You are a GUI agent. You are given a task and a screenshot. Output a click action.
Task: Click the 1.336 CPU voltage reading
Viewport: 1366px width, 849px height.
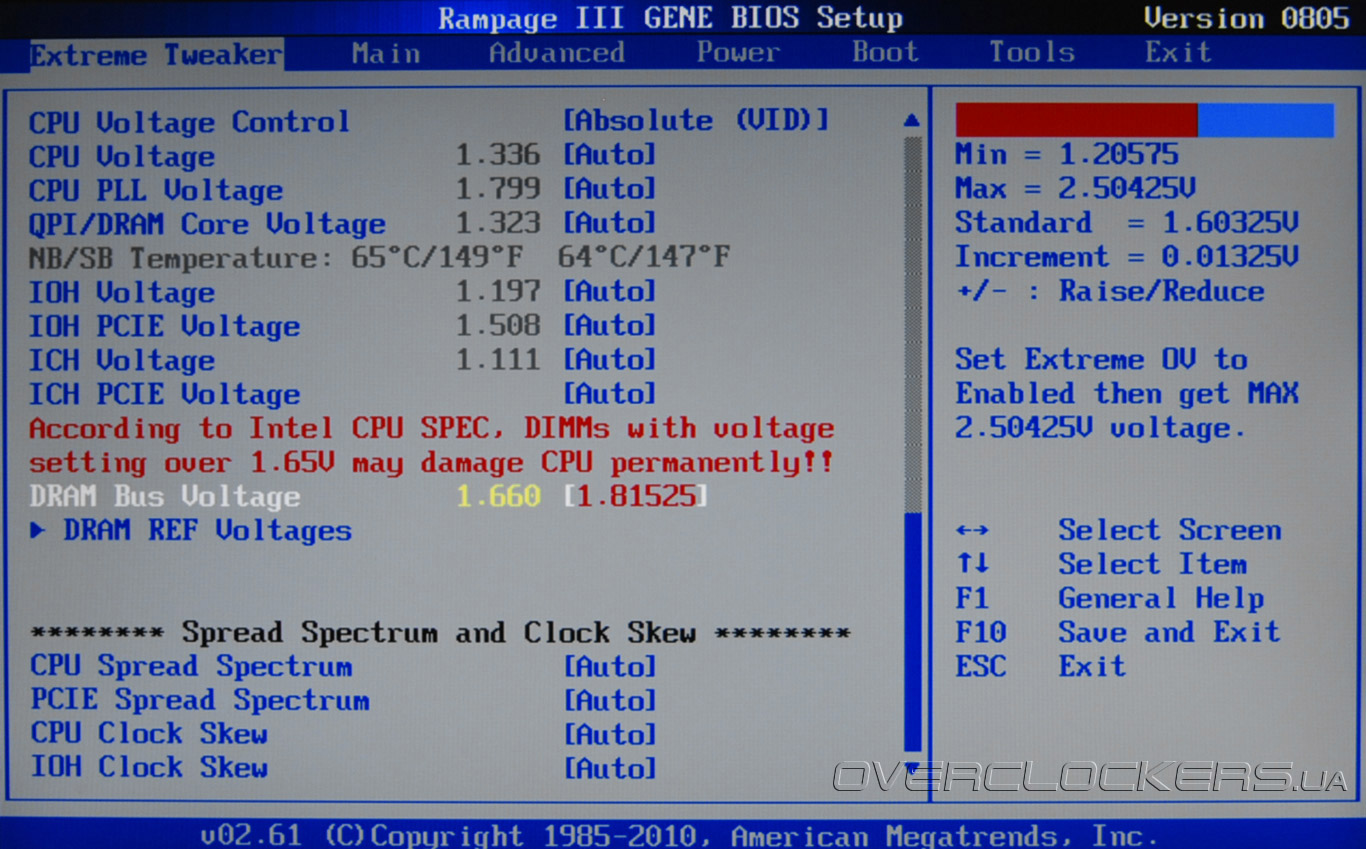click(x=498, y=155)
